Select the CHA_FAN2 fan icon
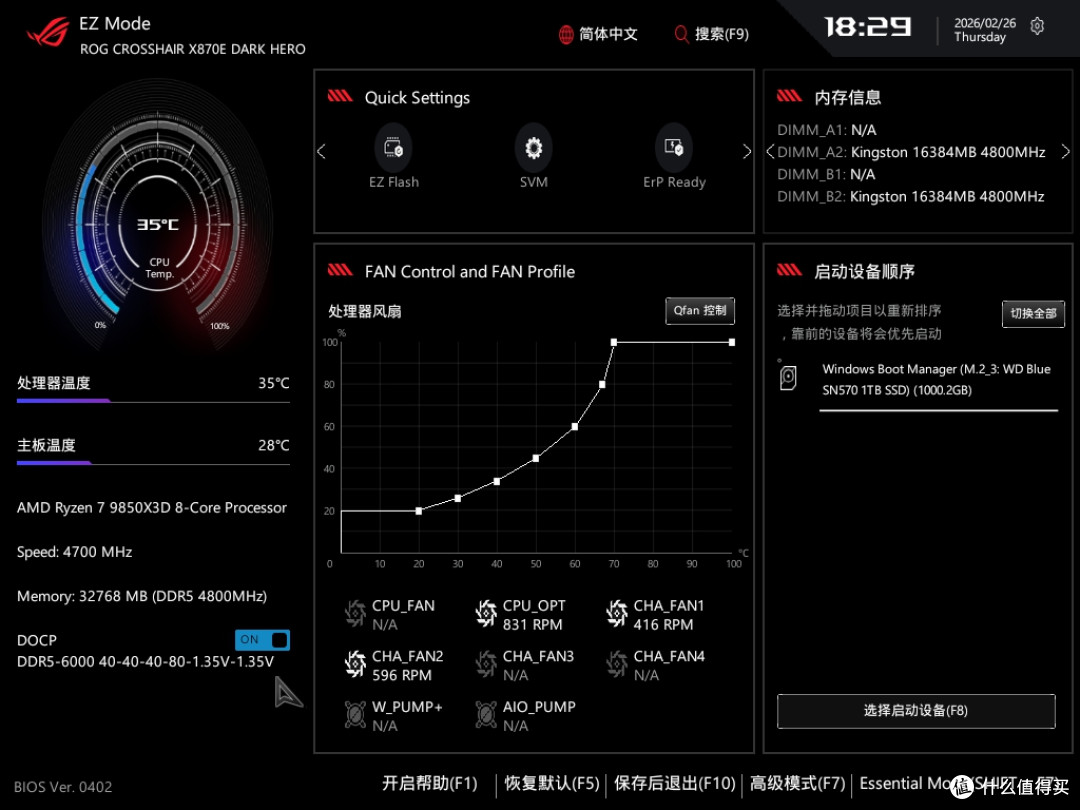Screen dimensions: 1080x810 pyautogui.click(x=355, y=664)
